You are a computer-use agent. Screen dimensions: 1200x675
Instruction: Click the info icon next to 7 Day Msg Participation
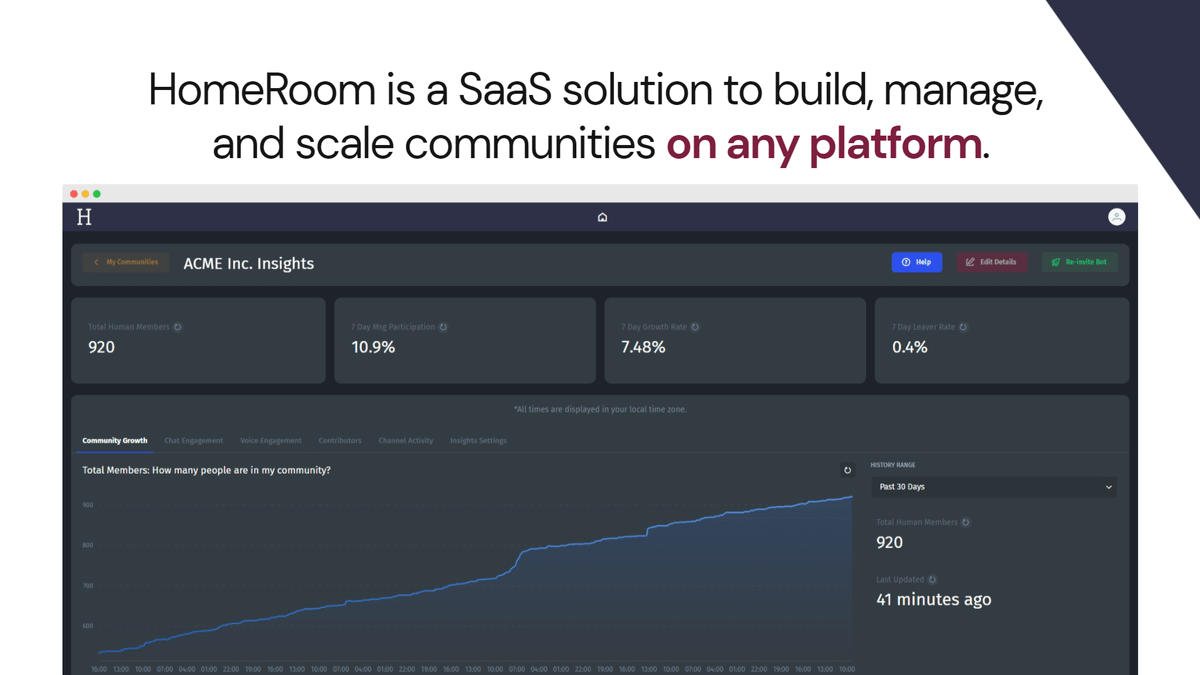[x=443, y=327]
